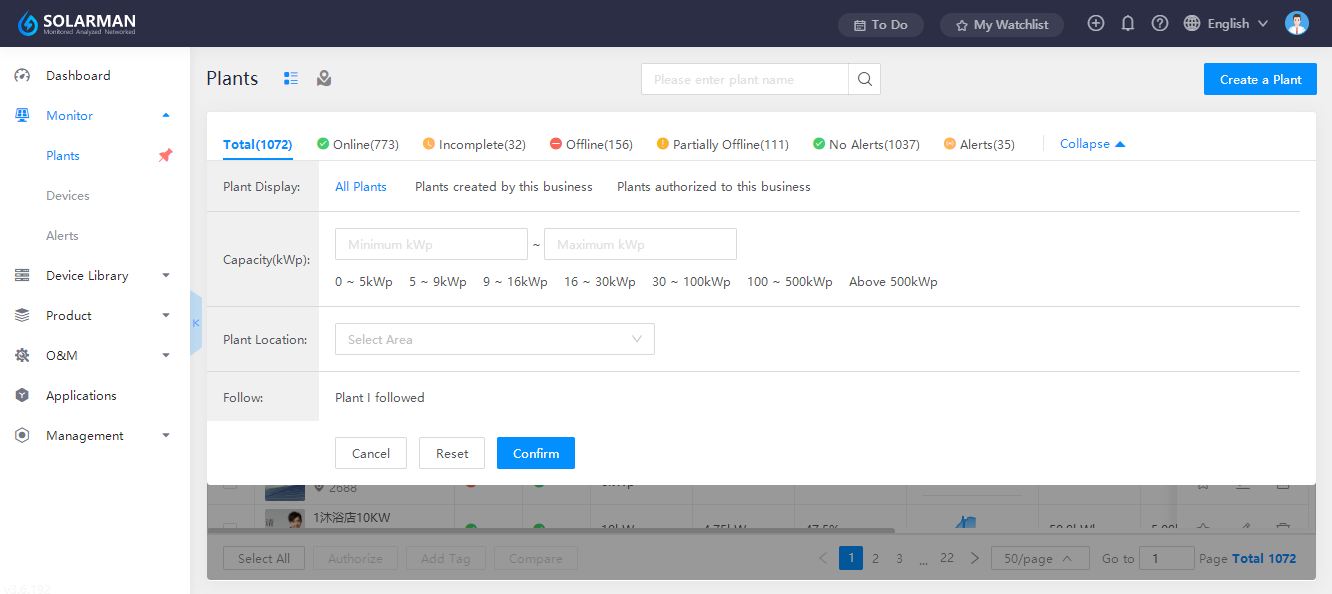Select Partially Offline(111) tab
1332x594 pixels.
click(722, 144)
